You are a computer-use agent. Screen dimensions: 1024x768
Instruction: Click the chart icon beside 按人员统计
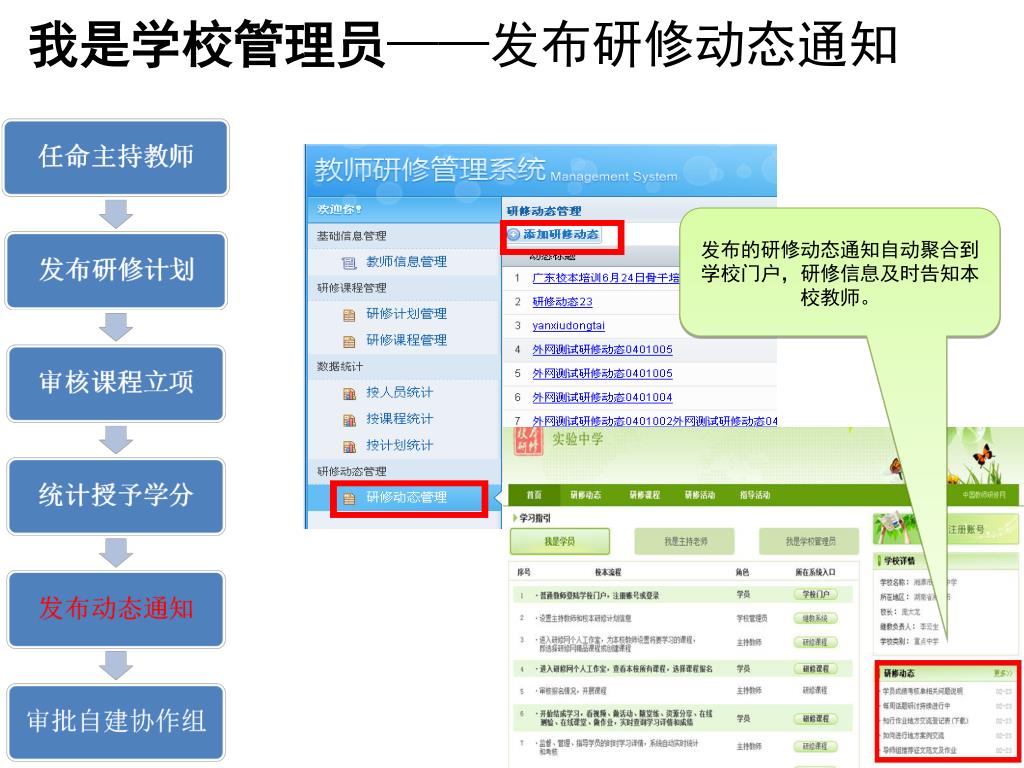349,393
